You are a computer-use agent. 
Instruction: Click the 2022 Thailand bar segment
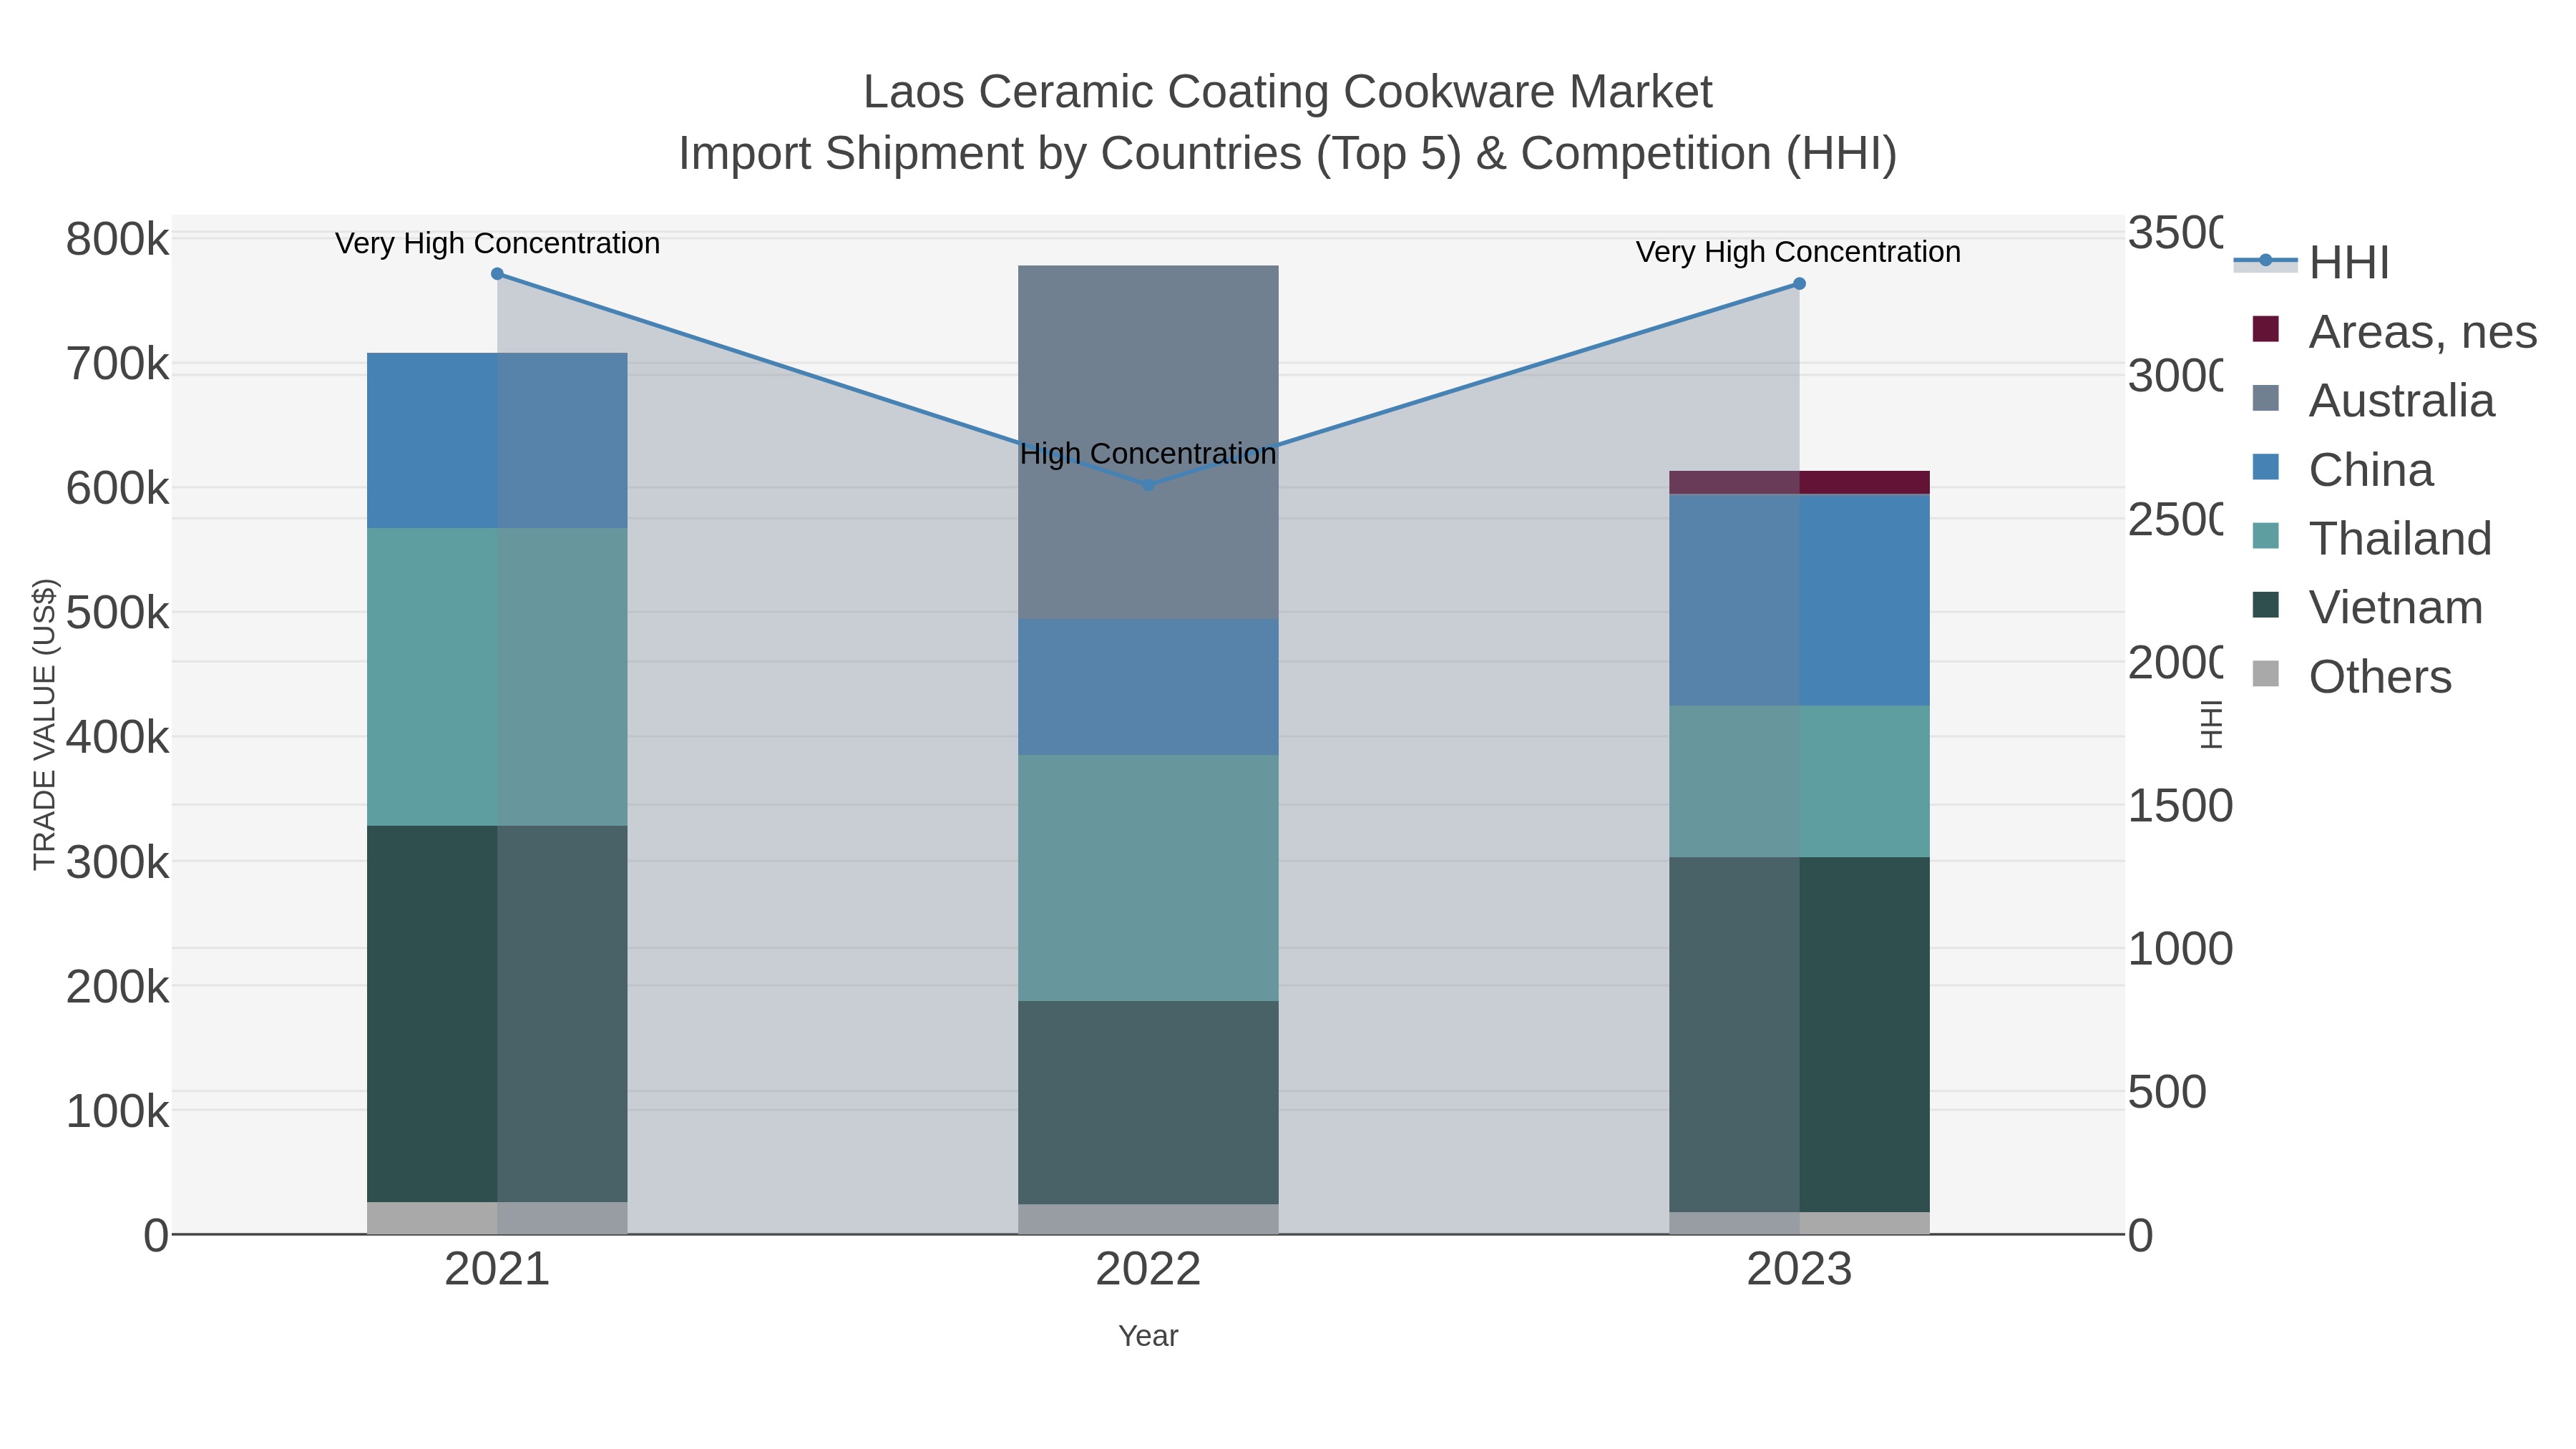pos(1148,878)
